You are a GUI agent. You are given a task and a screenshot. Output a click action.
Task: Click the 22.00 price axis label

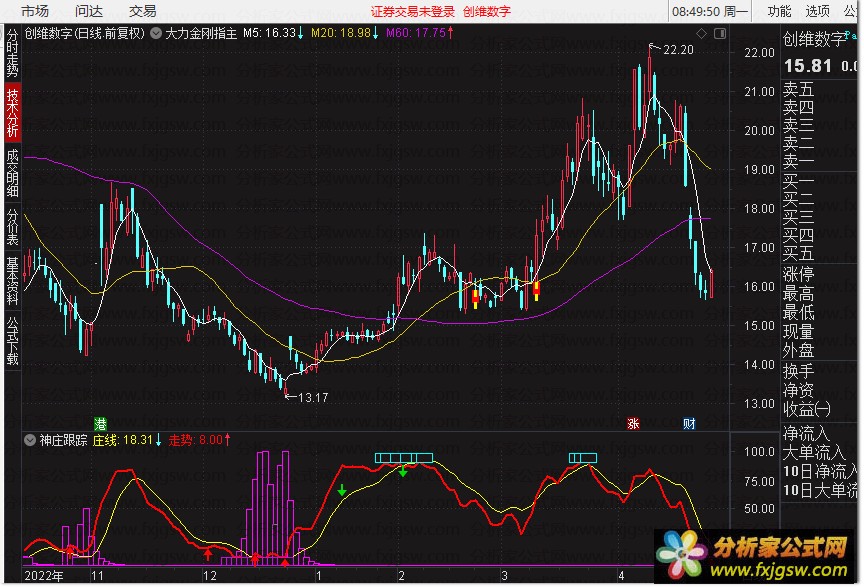759,53
